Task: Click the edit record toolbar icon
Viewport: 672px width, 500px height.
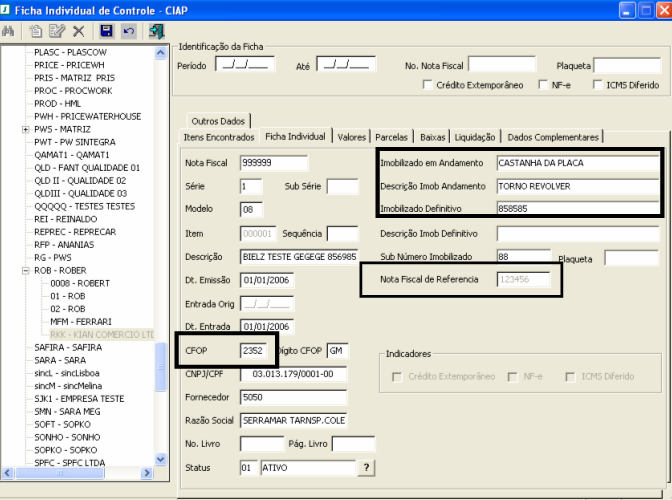Action: (x=57, y=32)
